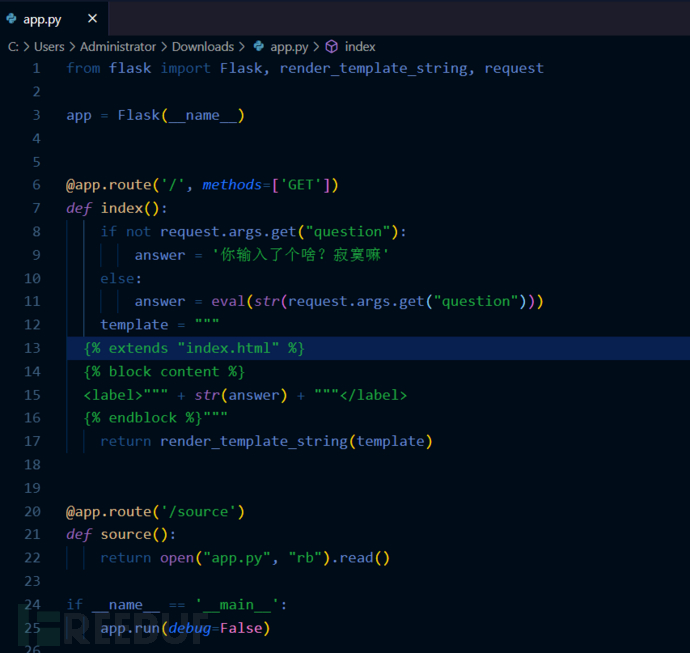Click the cube symbol icon beside index
Screen dimensions: 690x653
pos(332,47)
